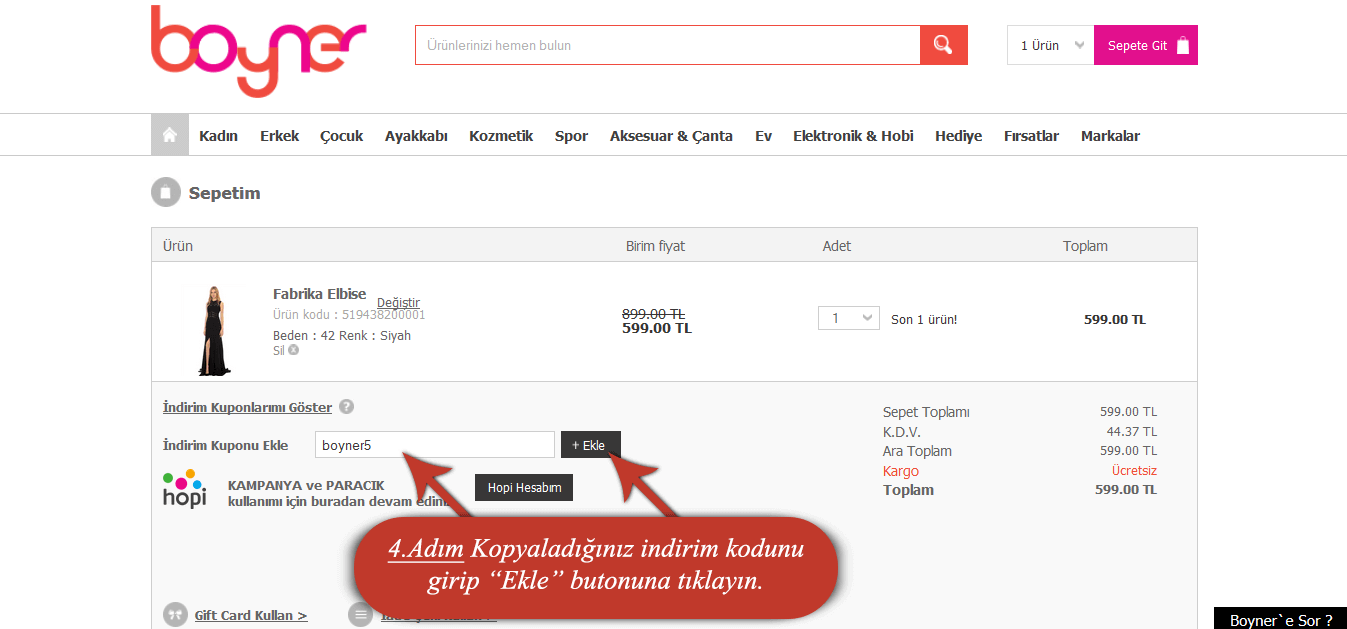
Task: Click the K.D.V. 44.37 TL amount
Action: (x=1132, y=432)
